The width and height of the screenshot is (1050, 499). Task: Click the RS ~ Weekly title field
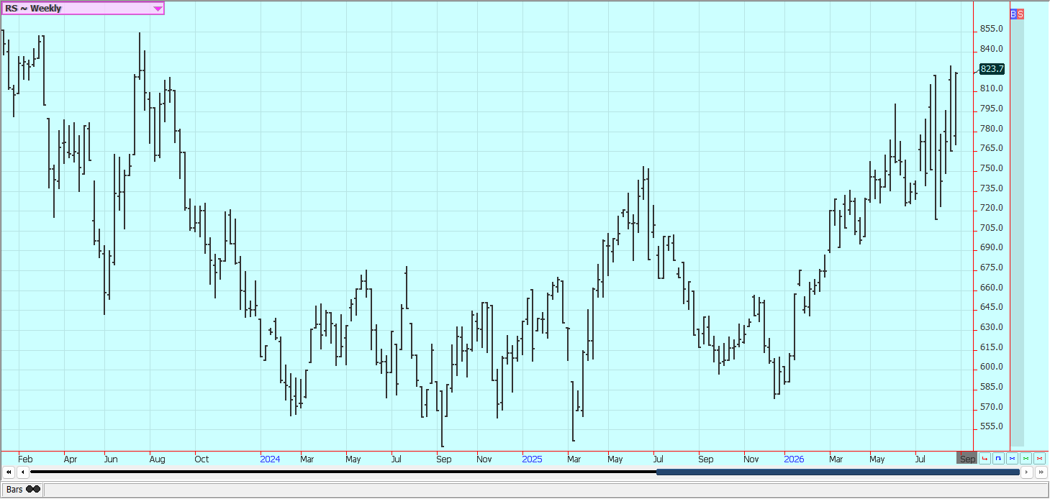click(x=83, y=9)
